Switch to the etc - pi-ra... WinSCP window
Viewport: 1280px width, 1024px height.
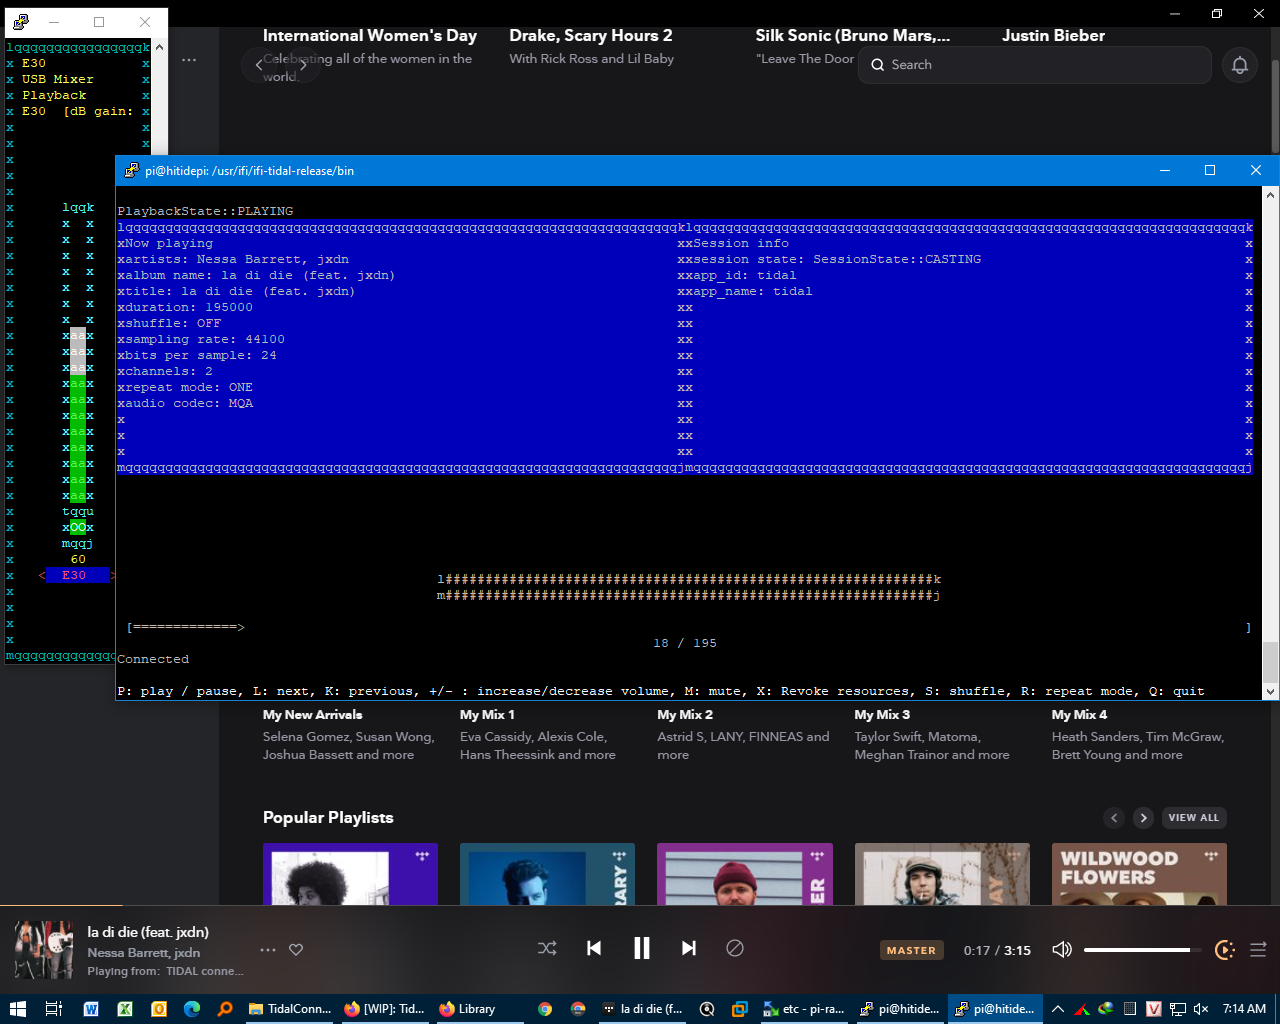tap(804, 1009)
